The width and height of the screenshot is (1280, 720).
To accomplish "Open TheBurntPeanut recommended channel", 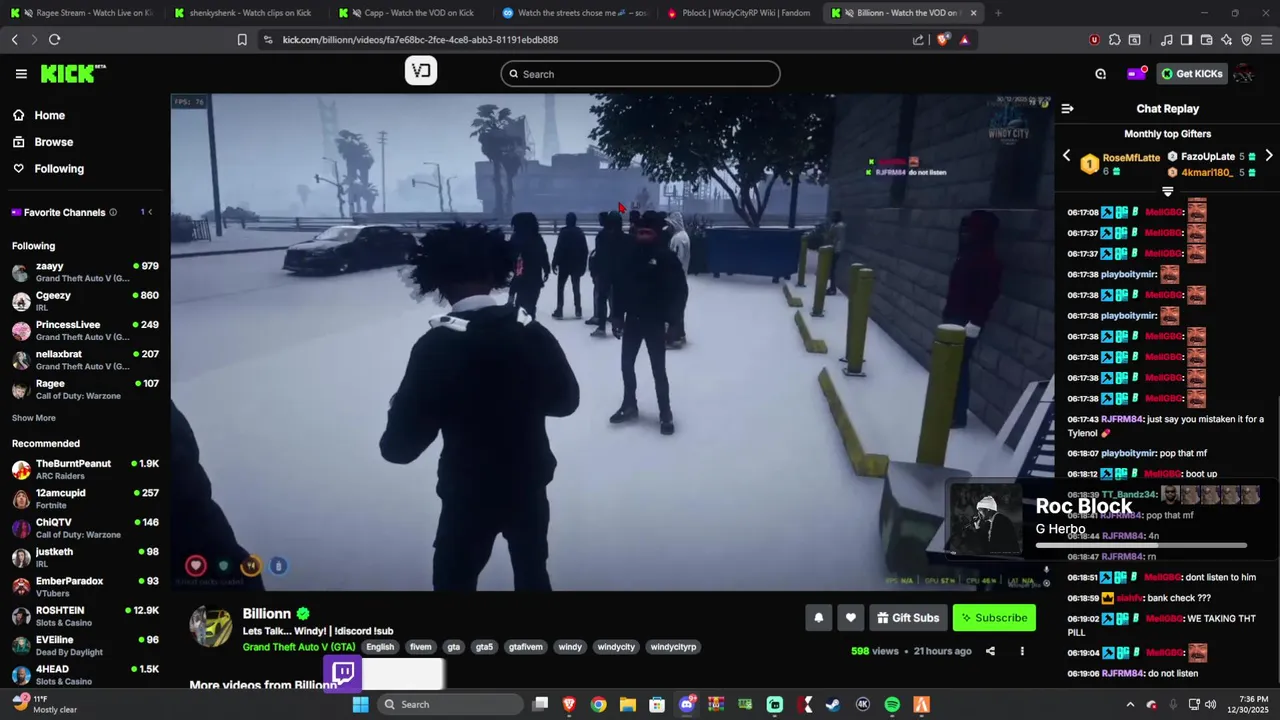I will click(85, 469).
